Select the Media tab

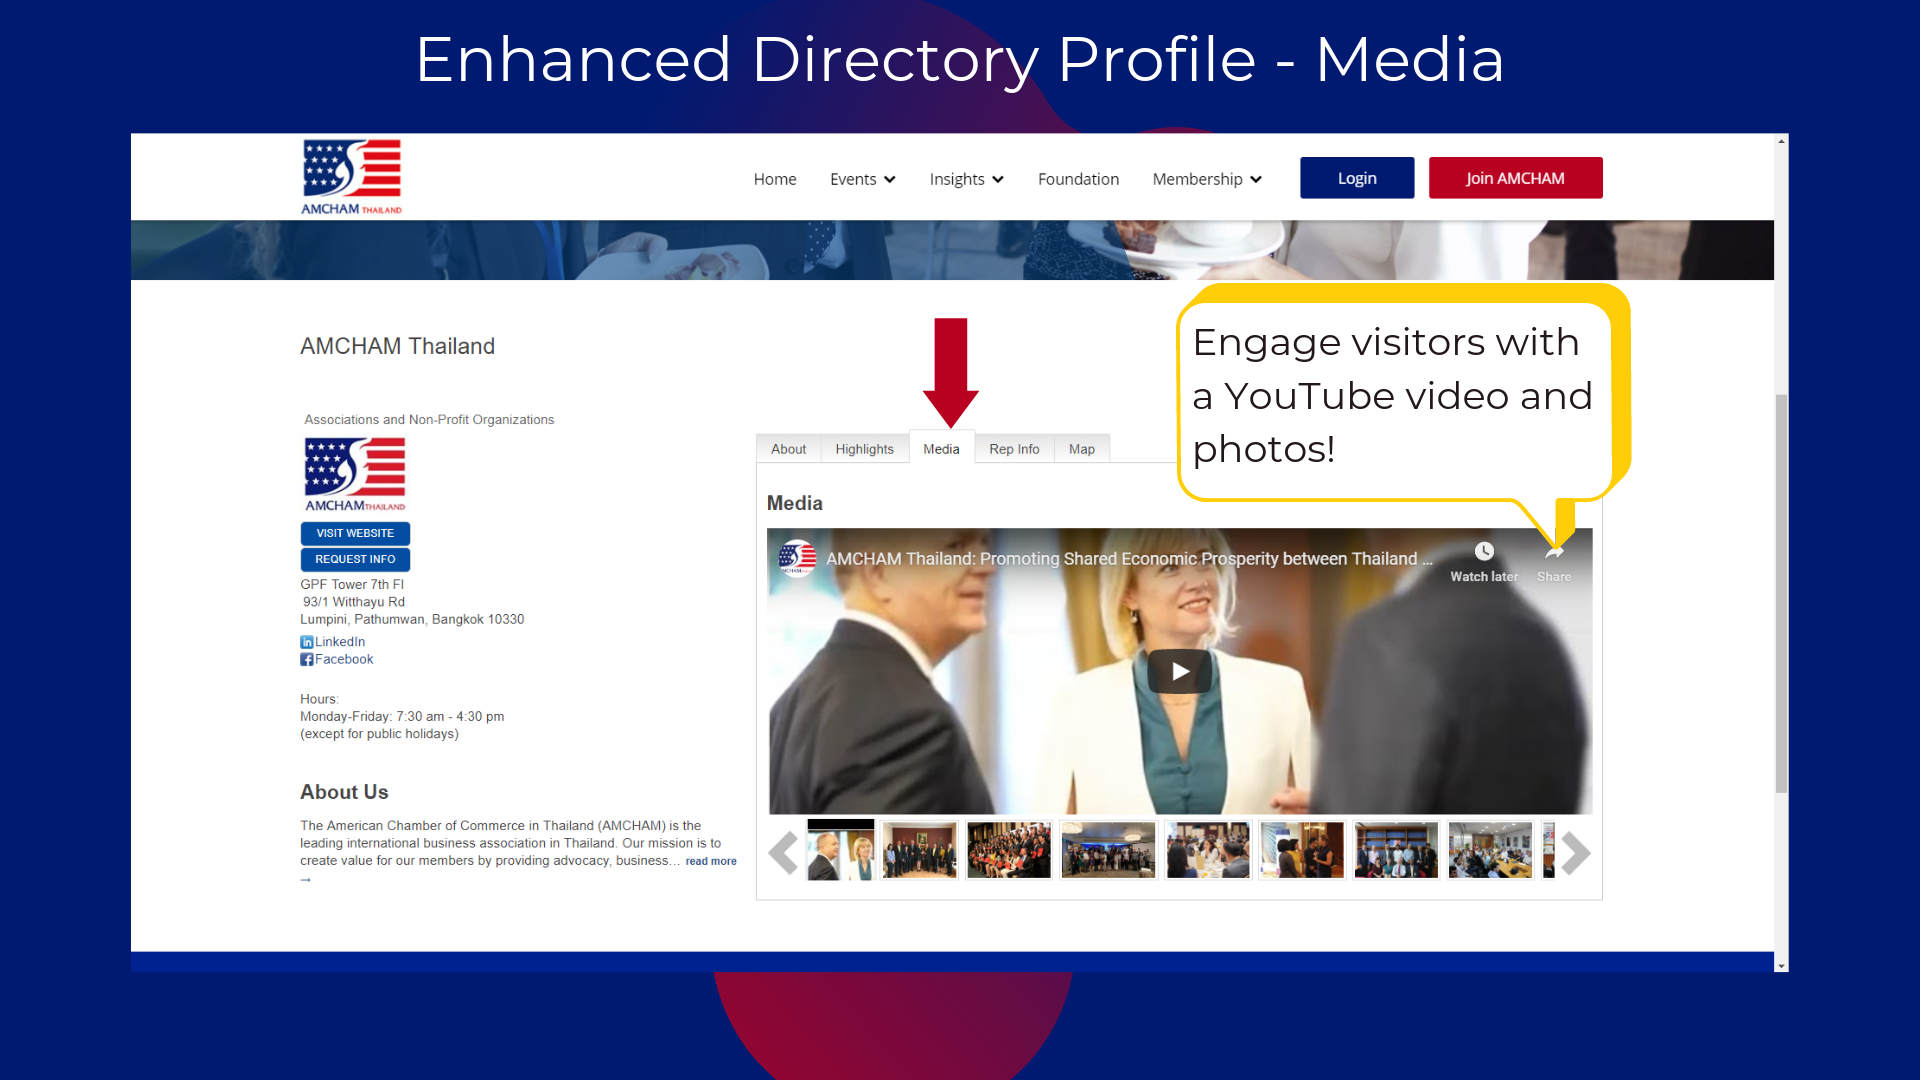tap(941, 448)
